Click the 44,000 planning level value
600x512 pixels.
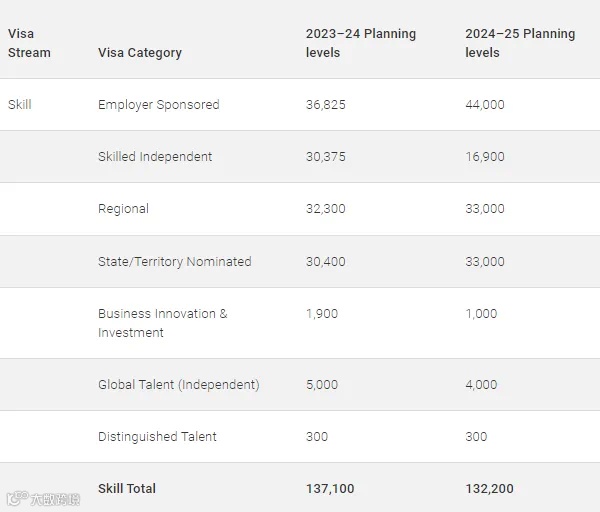coord(485,105)
